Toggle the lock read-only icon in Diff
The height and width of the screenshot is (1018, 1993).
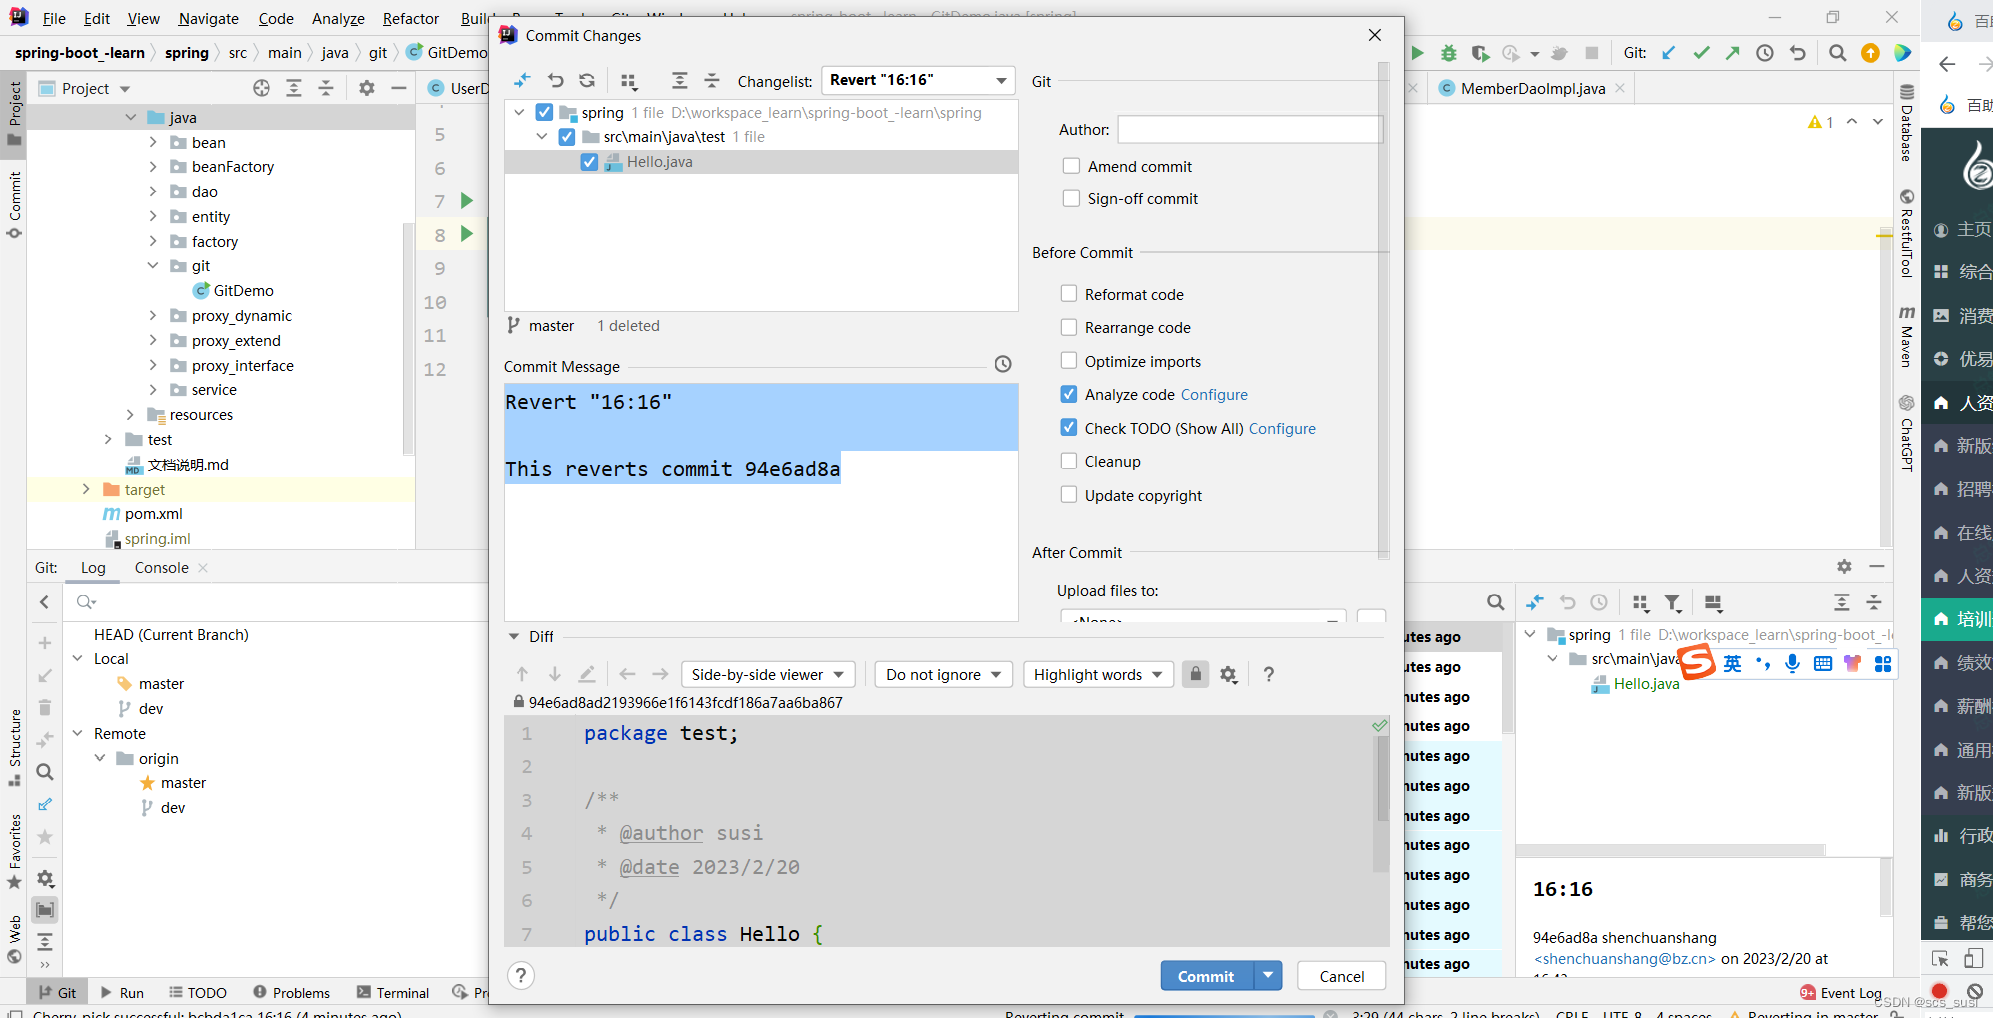coord(1195,674)
